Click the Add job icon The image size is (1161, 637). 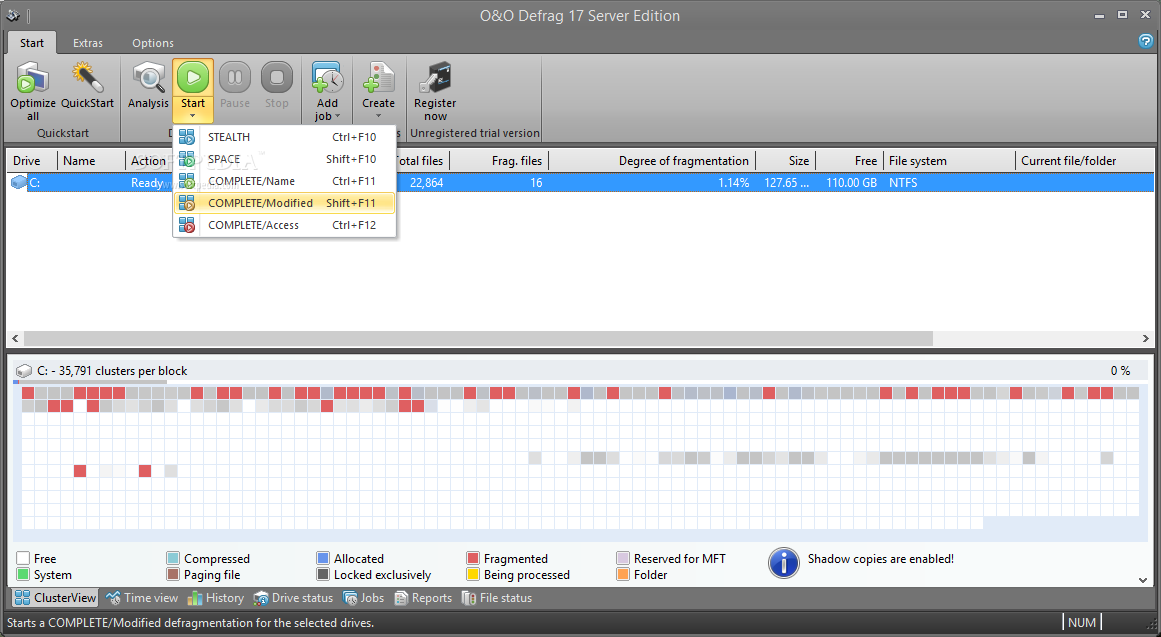click(327, 79)
